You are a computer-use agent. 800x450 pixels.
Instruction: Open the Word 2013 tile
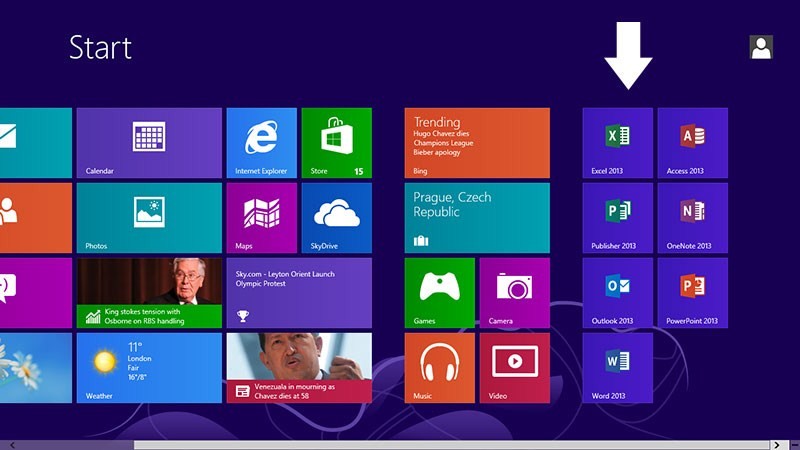(x=617, y=368)
